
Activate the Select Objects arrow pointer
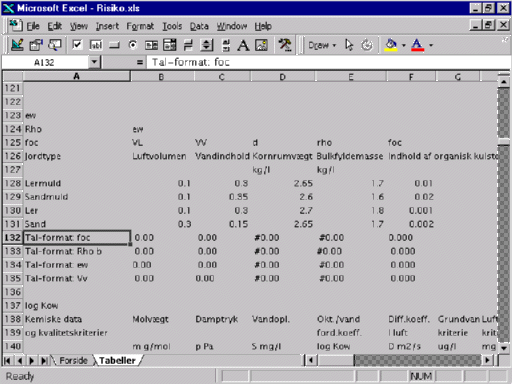(349, 45)
